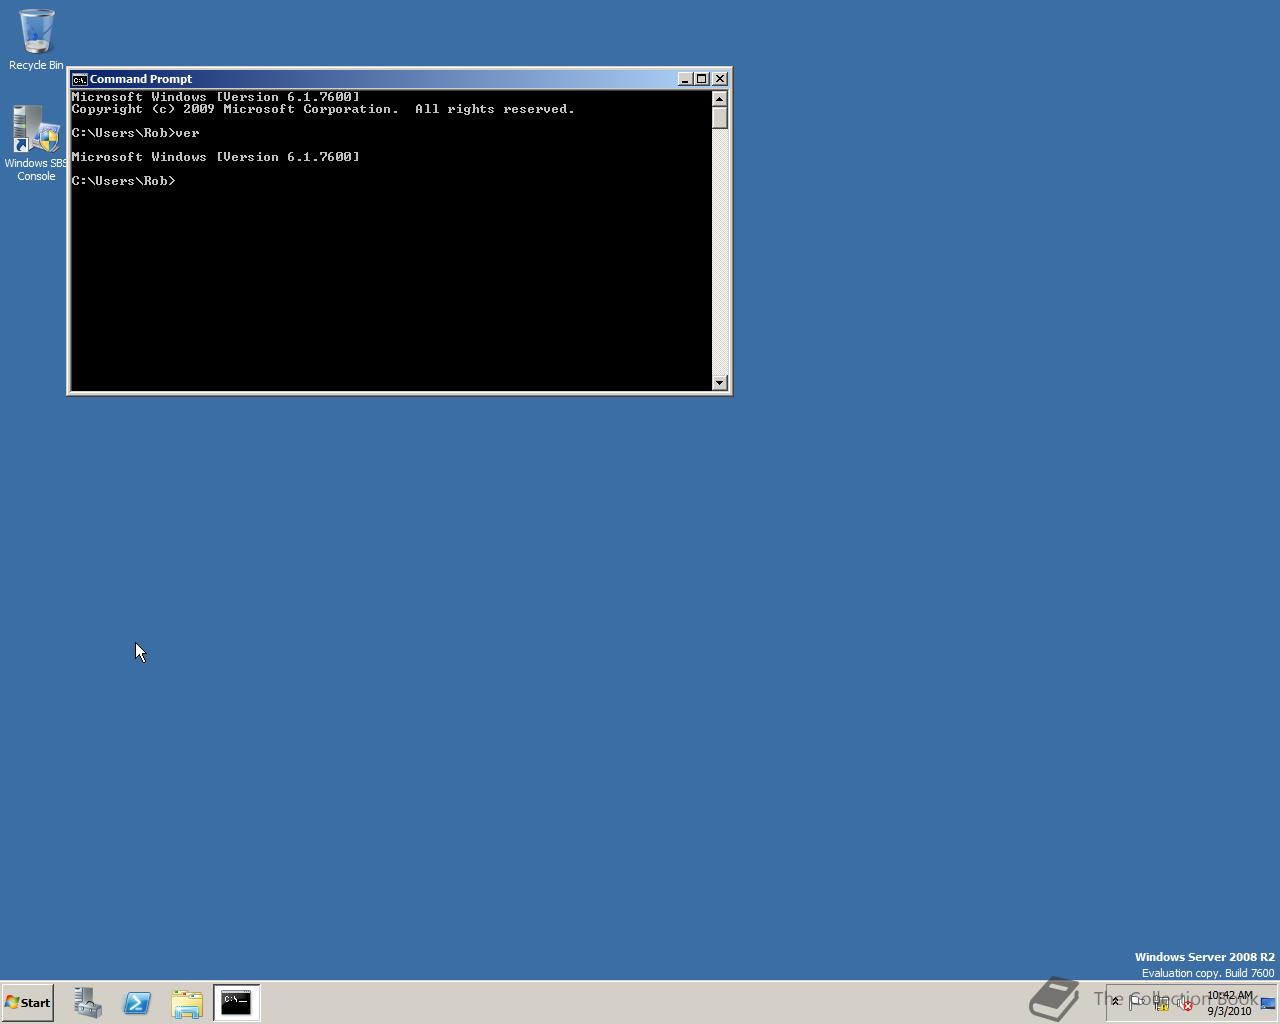Click the Command Prompt title bar text
Image resolution: width=1280 pixels, height=1024 pixels.
[141, 79]
